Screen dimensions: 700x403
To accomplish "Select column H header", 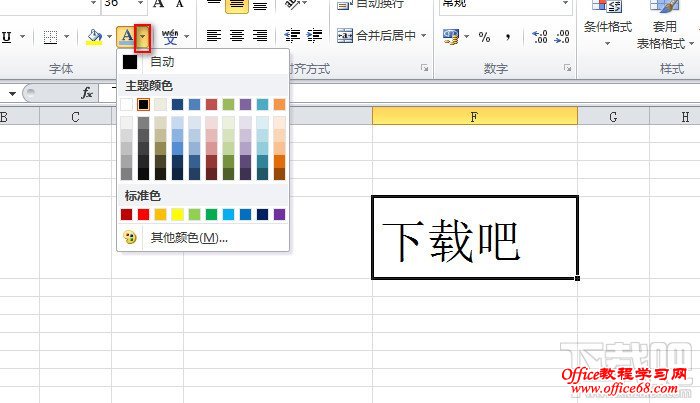I will [x=675, y=116].
